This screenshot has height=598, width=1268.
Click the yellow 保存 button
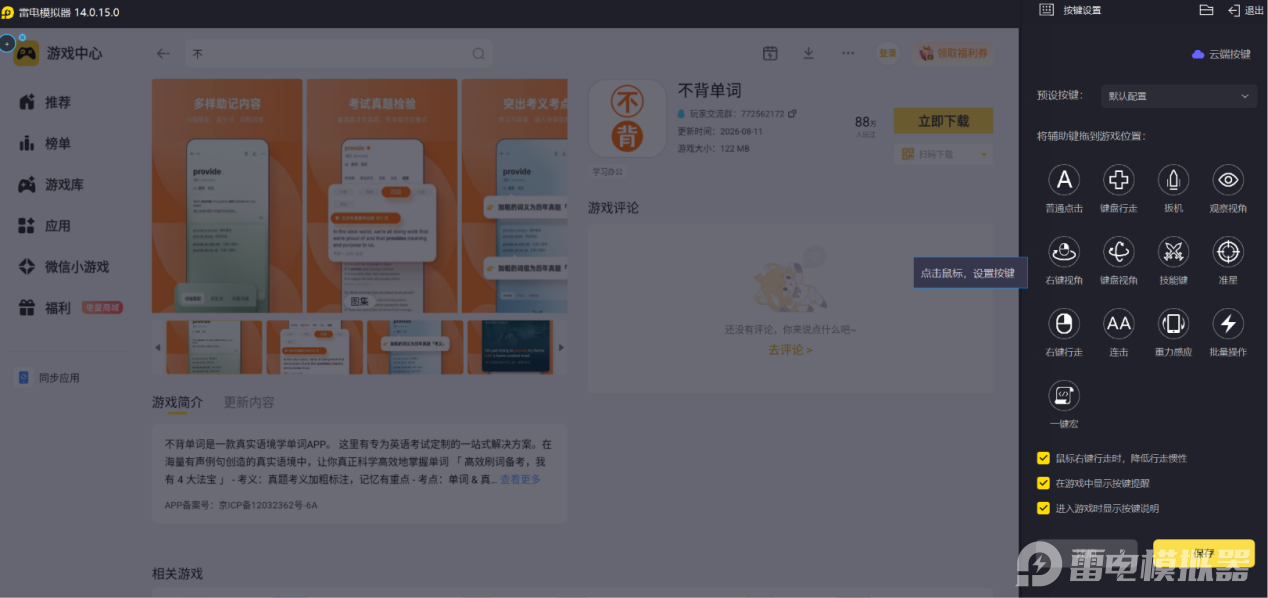point(1204,553)
